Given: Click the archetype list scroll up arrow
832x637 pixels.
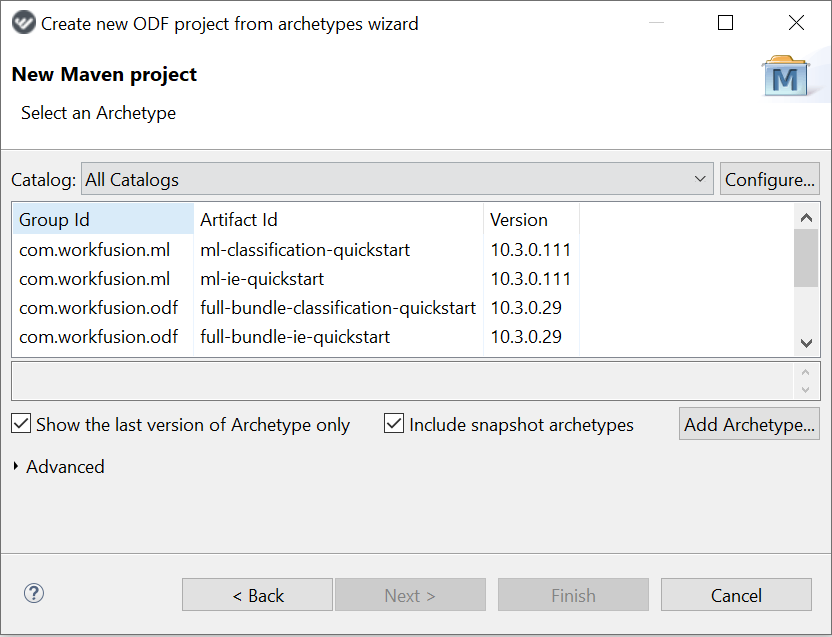Looking at the screenshot, I should coord(807,218).
